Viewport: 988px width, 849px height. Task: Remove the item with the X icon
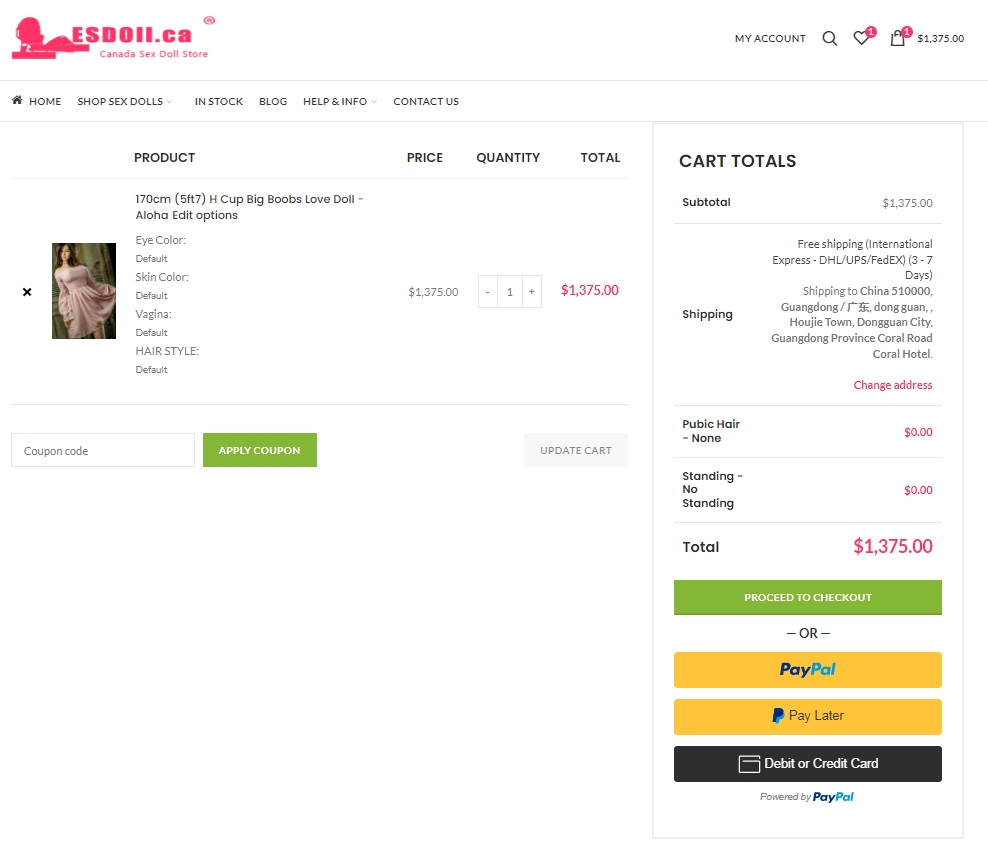(x=27, y=292)
